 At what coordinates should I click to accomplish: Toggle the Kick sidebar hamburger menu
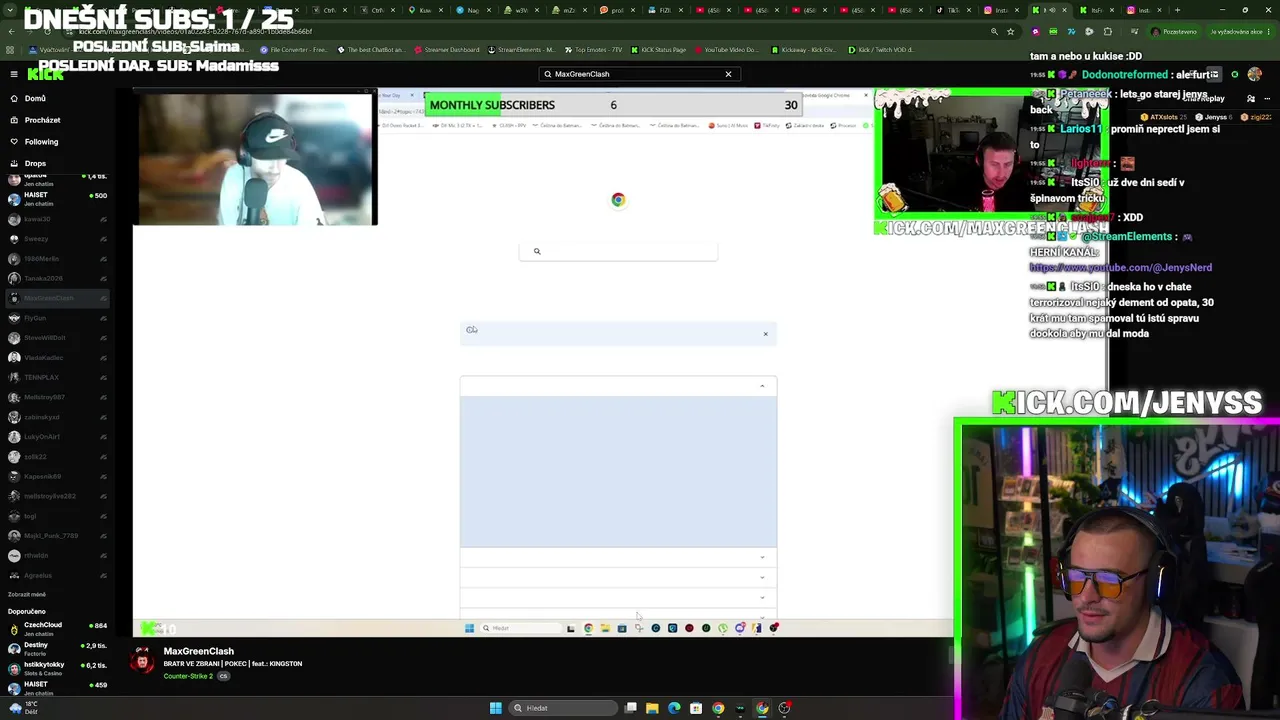14,74
